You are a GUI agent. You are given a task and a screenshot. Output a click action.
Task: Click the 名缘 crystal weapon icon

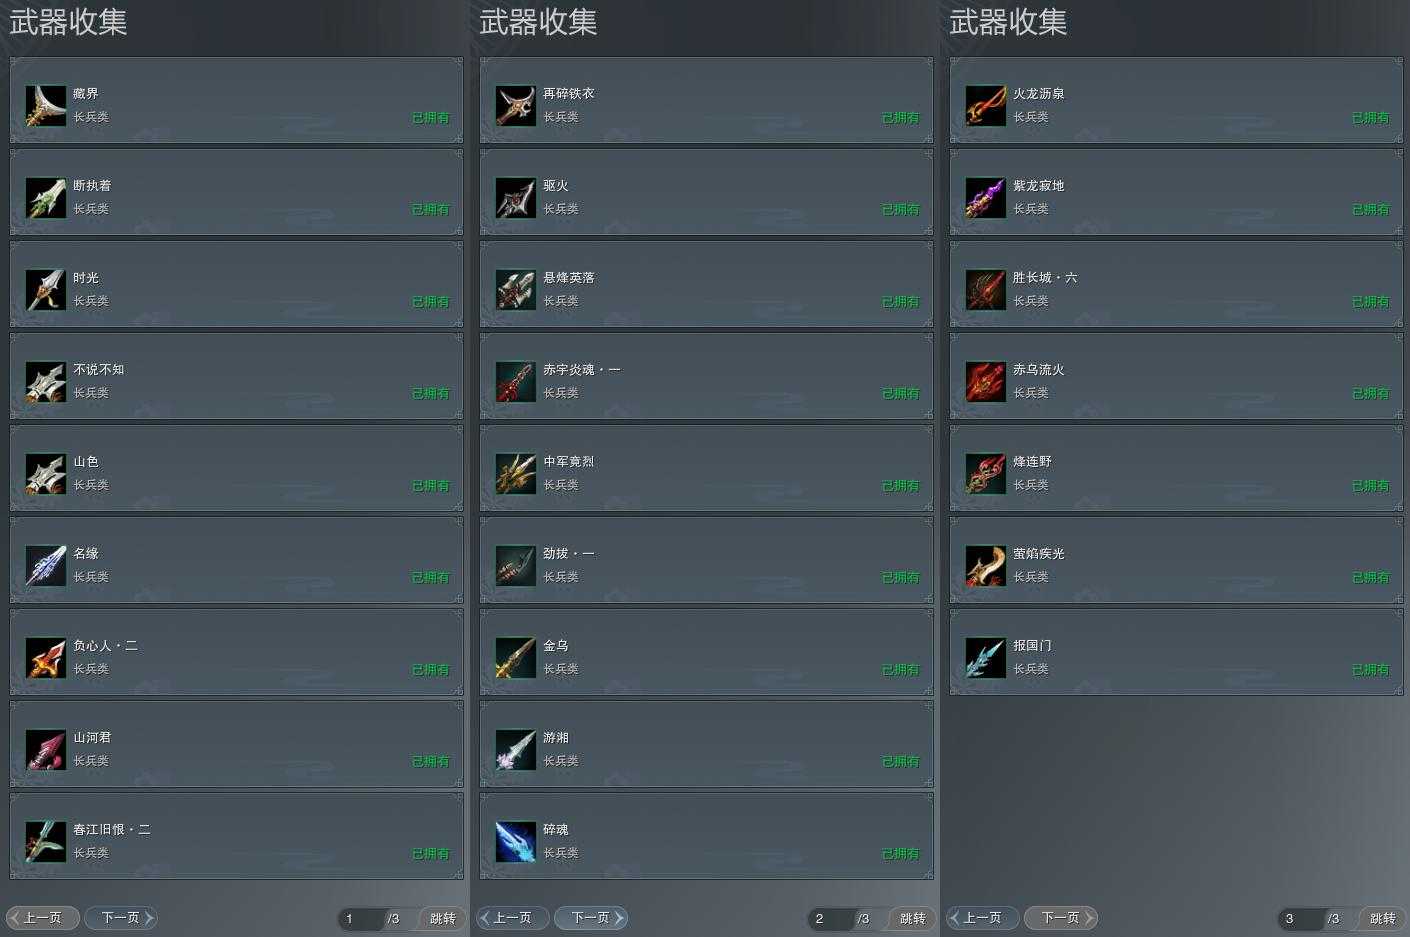click(46, 566)
